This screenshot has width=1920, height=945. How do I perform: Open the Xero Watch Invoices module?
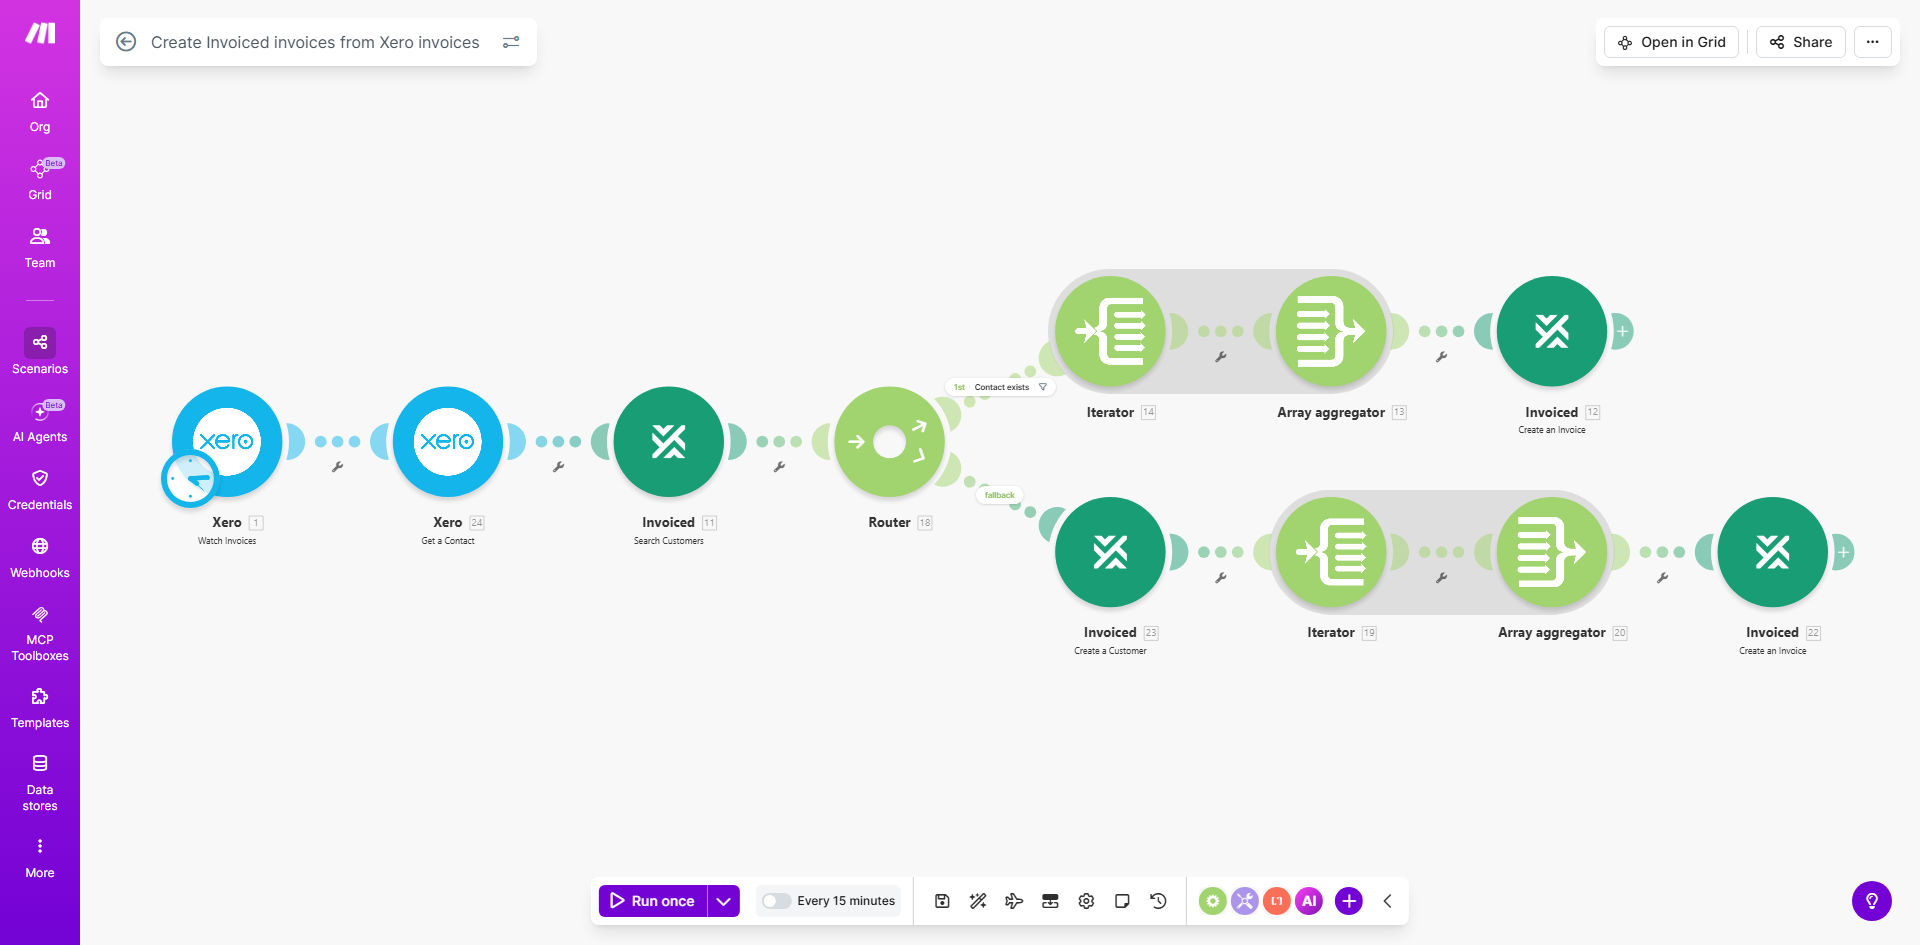click(x=227, y=441)
